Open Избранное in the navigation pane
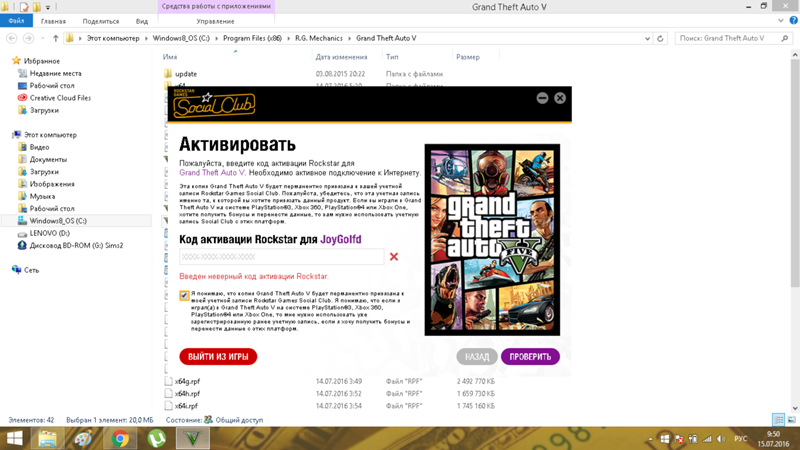 tap(42, 61)
